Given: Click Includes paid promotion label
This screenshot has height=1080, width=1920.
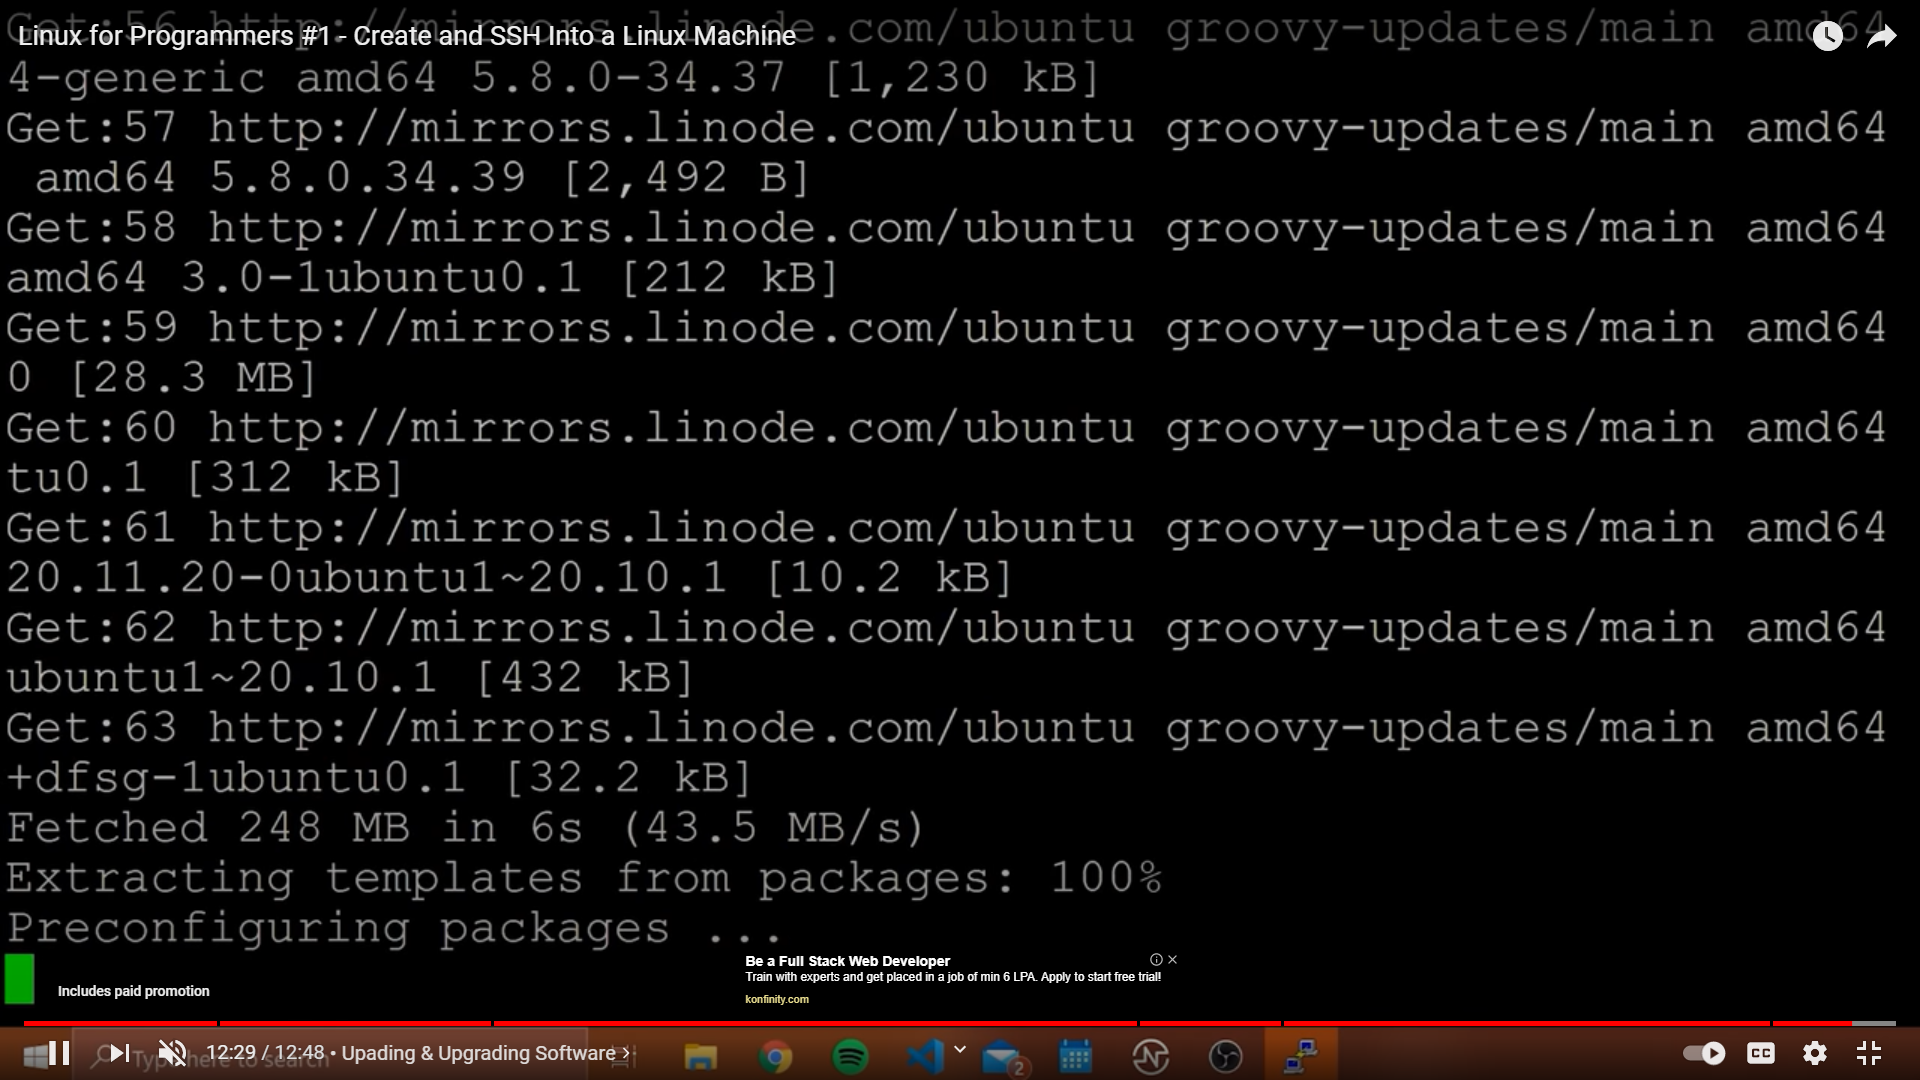Looking at the screenshot, I should click(133, 991).
